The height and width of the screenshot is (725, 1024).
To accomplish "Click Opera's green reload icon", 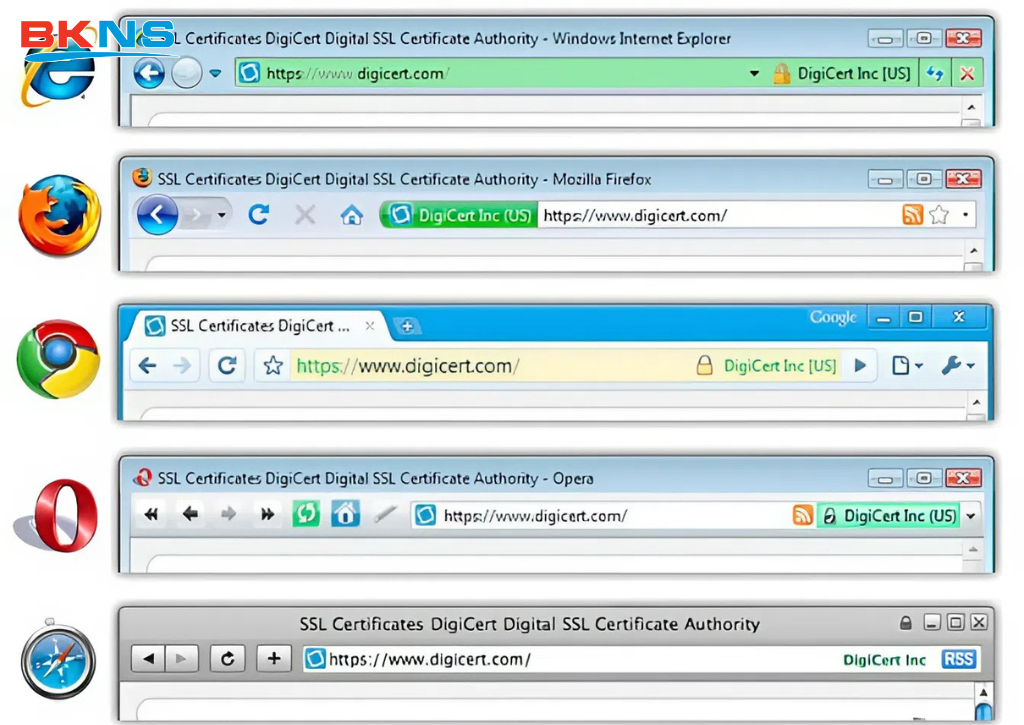I will coord(305,515).
